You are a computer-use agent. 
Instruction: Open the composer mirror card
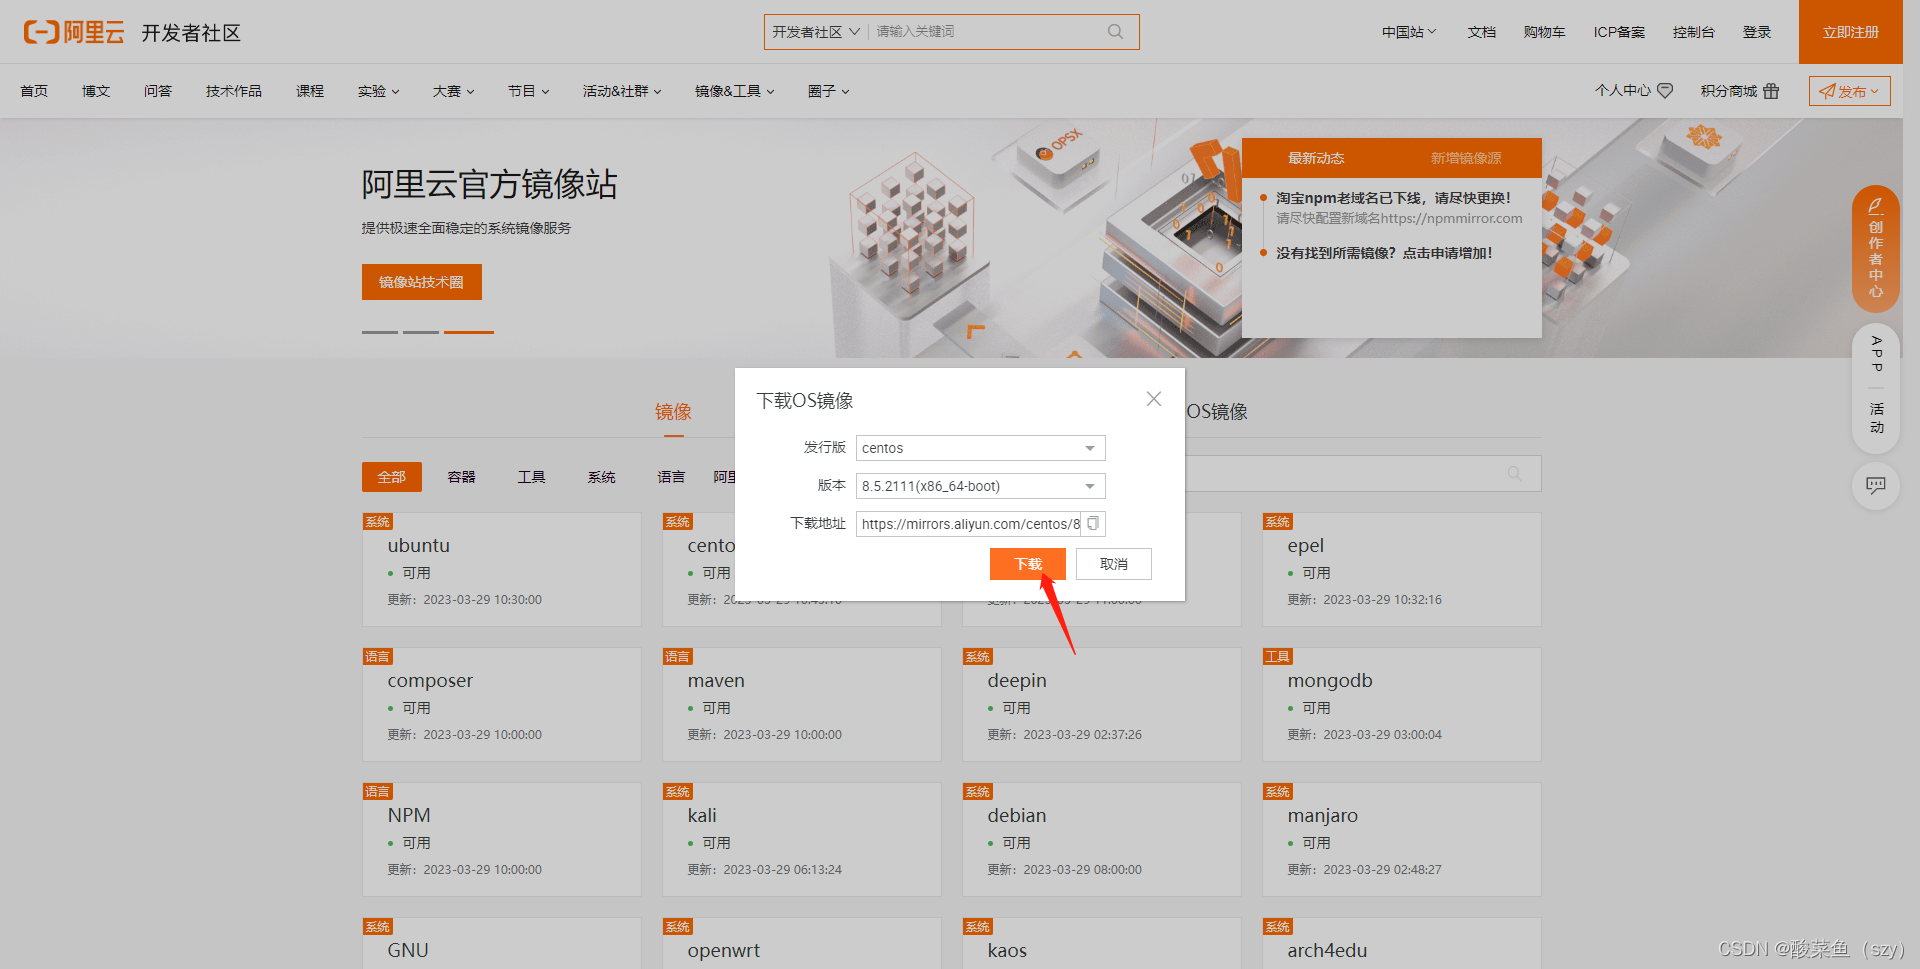coord(502,705)
